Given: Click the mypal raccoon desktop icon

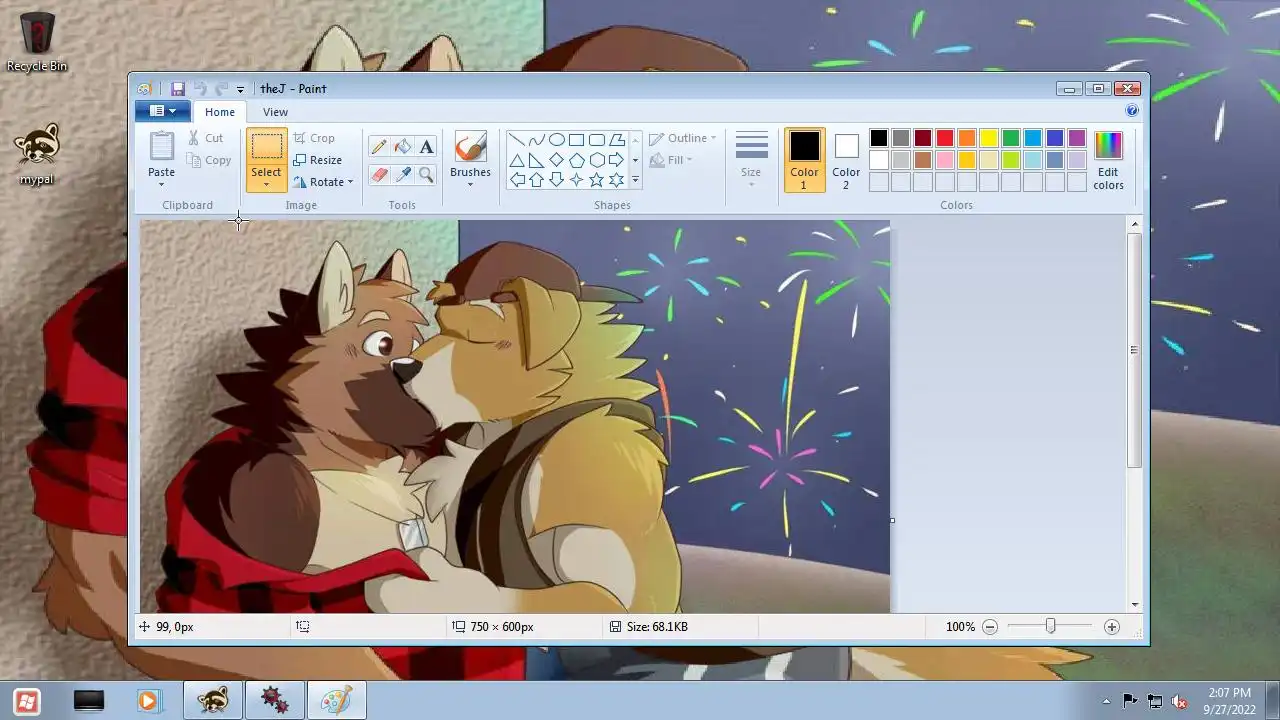Looking at the screenshot, I should (37, 155).
